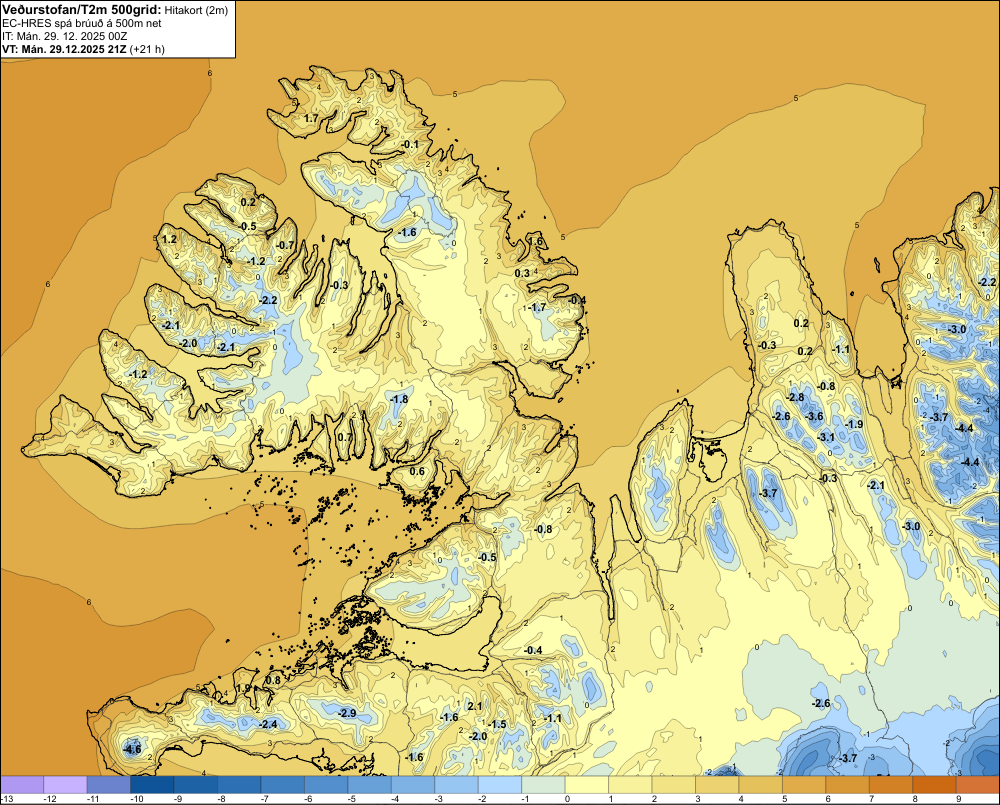Click the '(+21 h)' forecast offset
Viewport: 1000px width, 805px height.
click(x=147, y=49)
